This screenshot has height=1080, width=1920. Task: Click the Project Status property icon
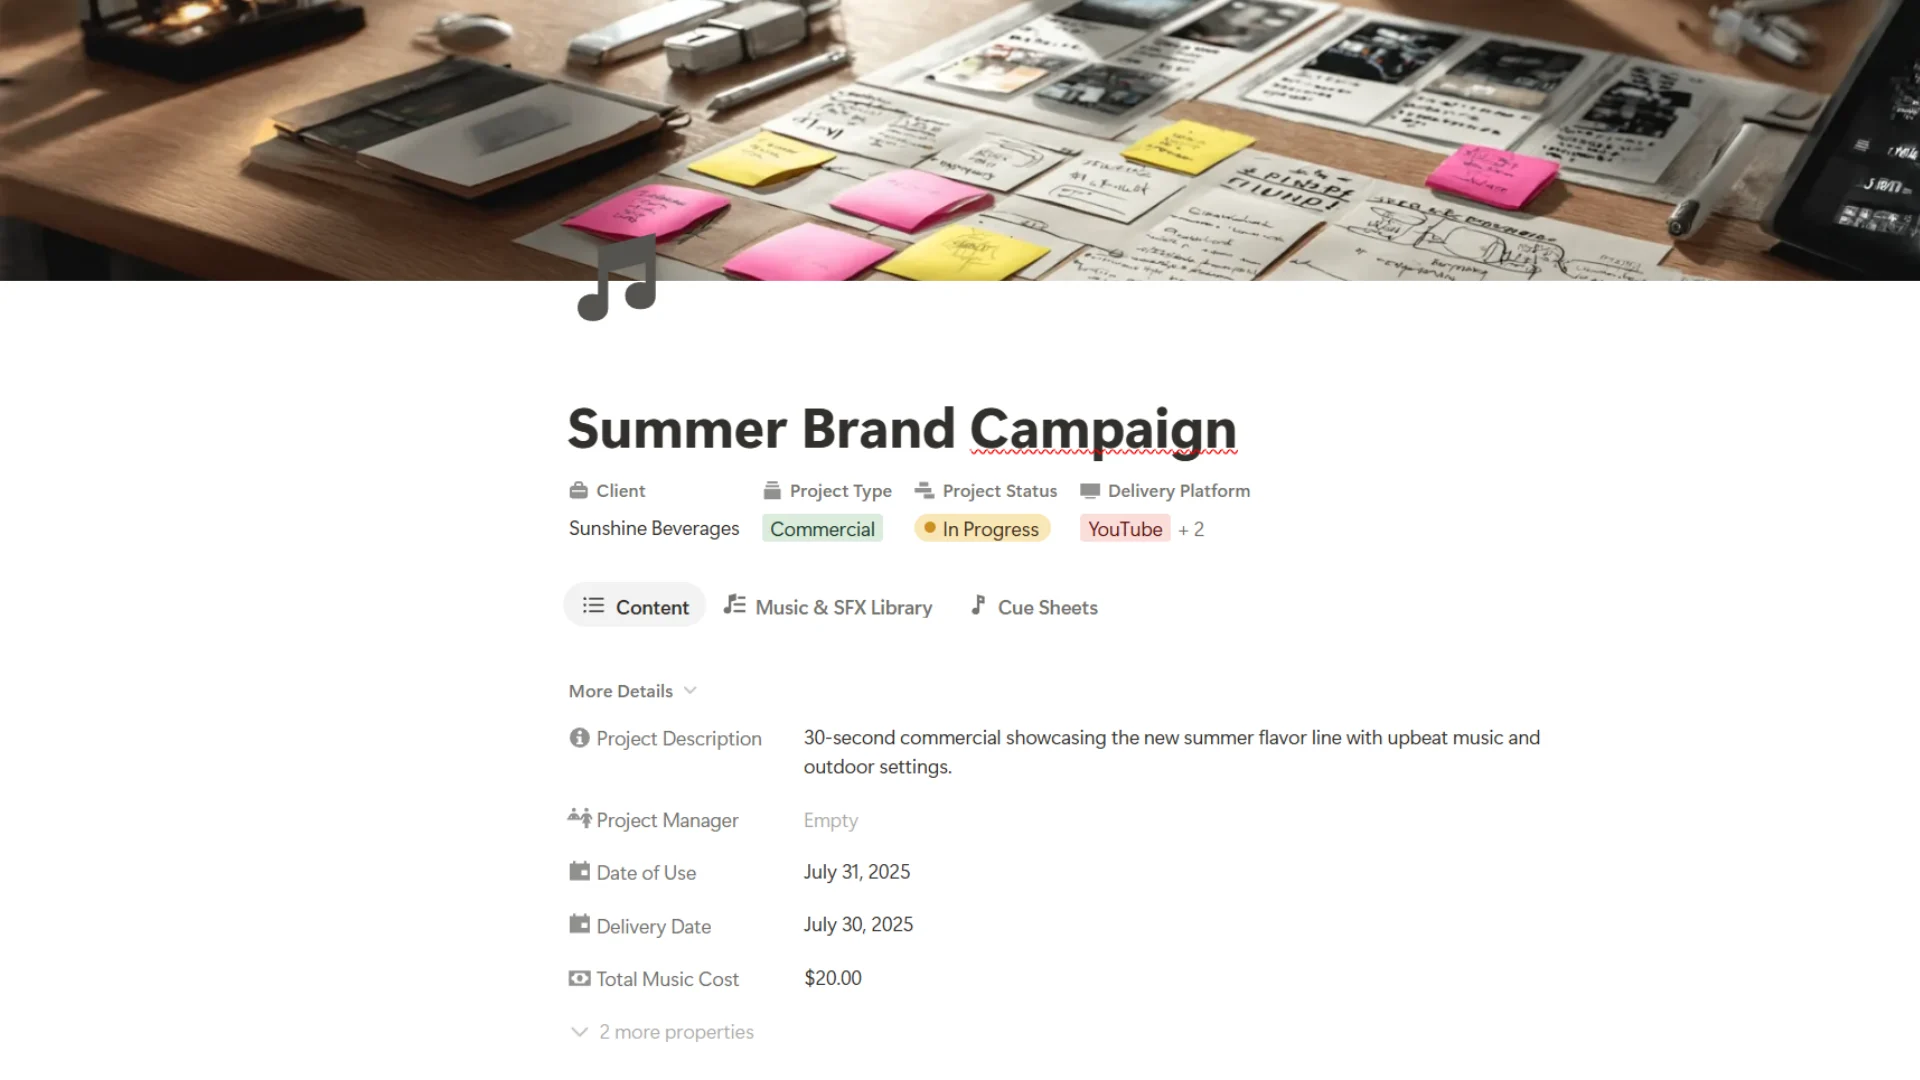[x=924, y=491]
